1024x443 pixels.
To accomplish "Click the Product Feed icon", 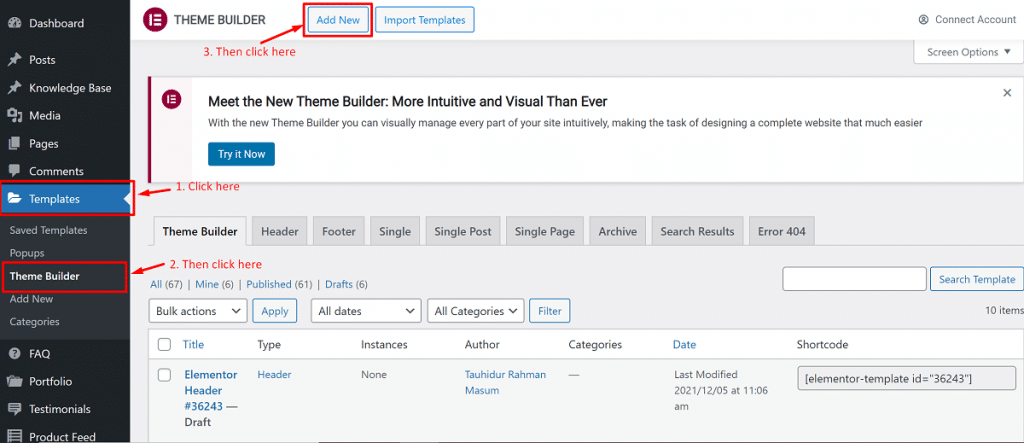I will [x=14, y=436].
